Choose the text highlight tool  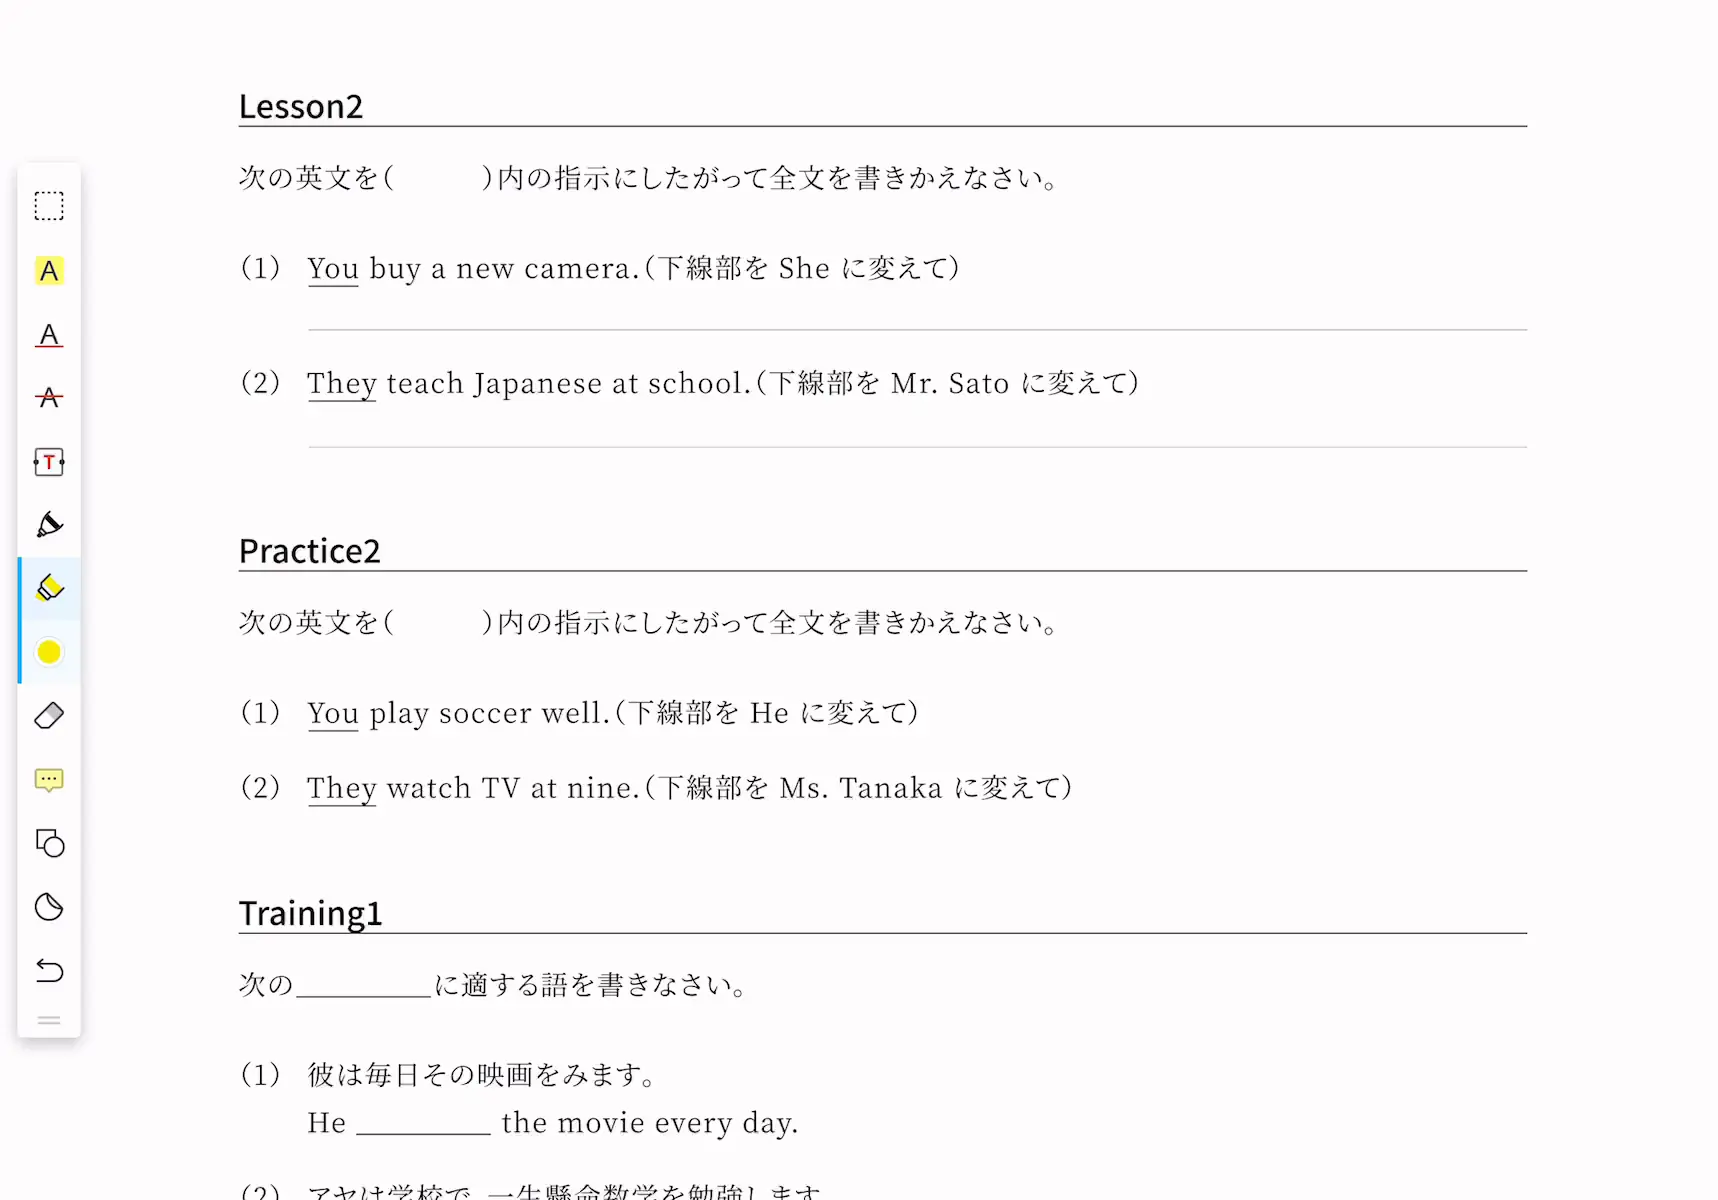49,271
